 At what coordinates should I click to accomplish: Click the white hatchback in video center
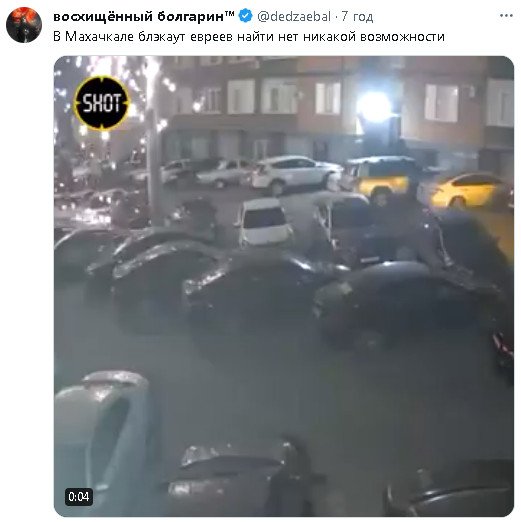[265, 221]
